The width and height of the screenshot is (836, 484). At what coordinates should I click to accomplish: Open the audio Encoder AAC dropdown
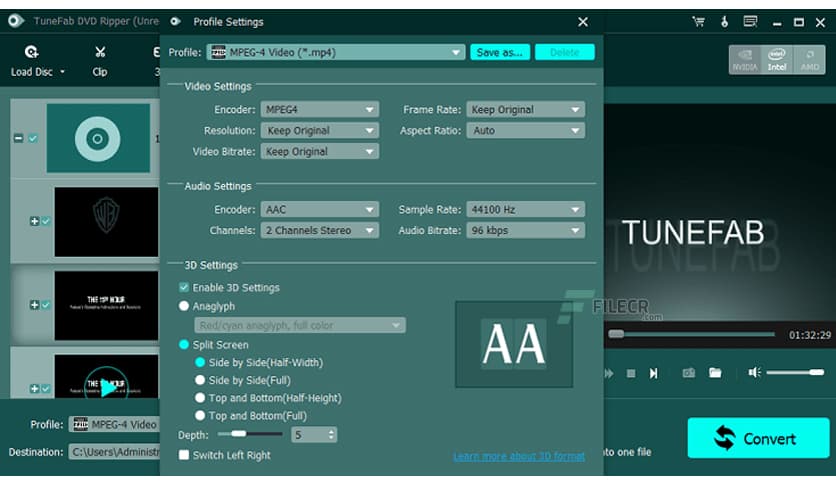[319, 209]
